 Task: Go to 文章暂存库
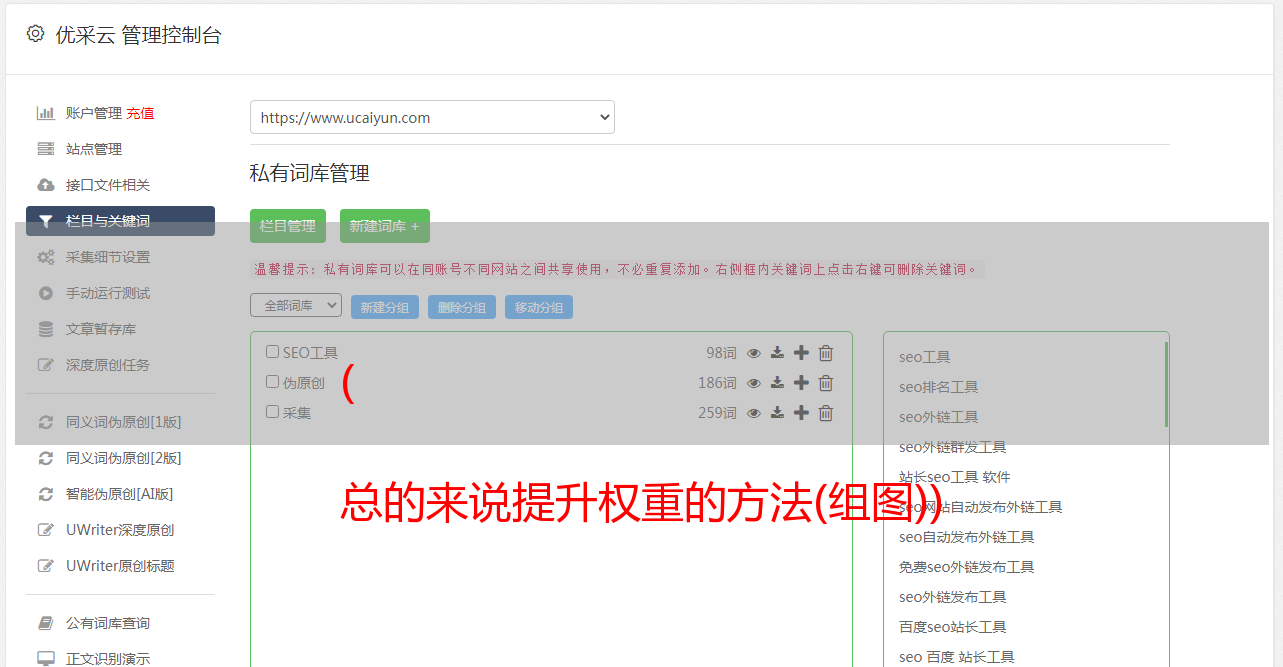pos(101,329)
